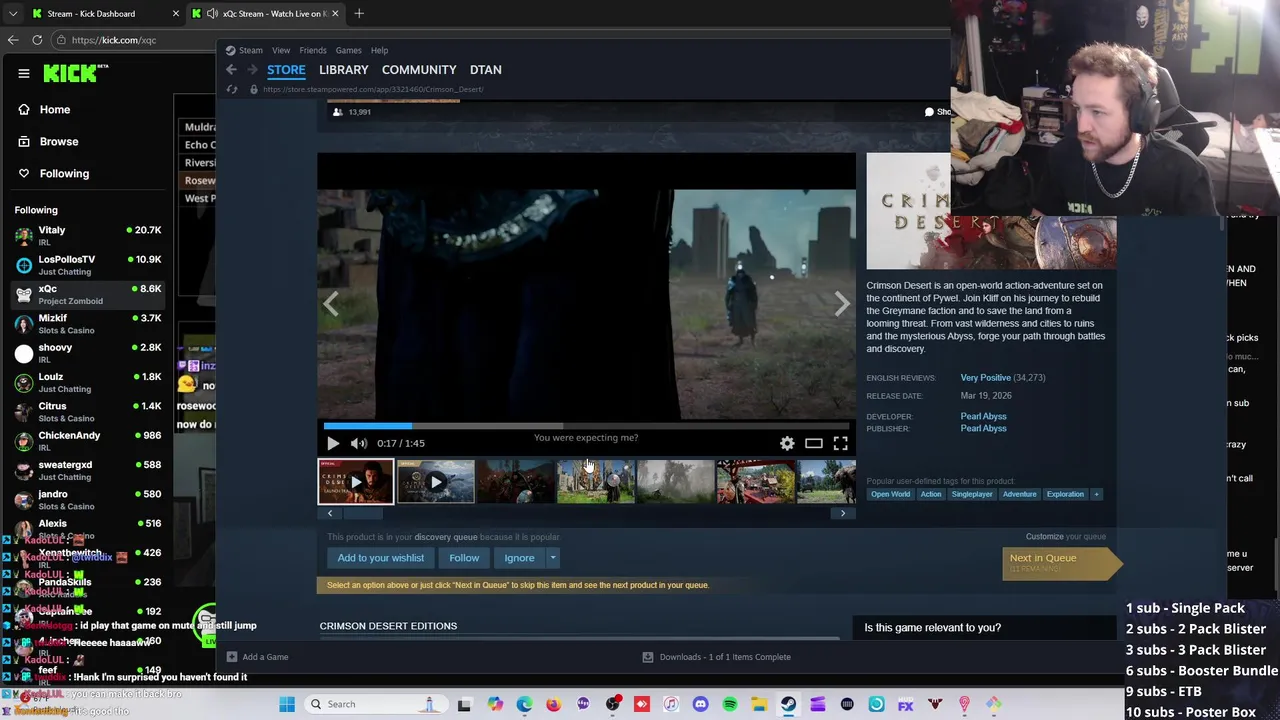This screenshot has width=1280, height=720.
Task: Expand more tags with plus button
Action: click(1096, 494)
